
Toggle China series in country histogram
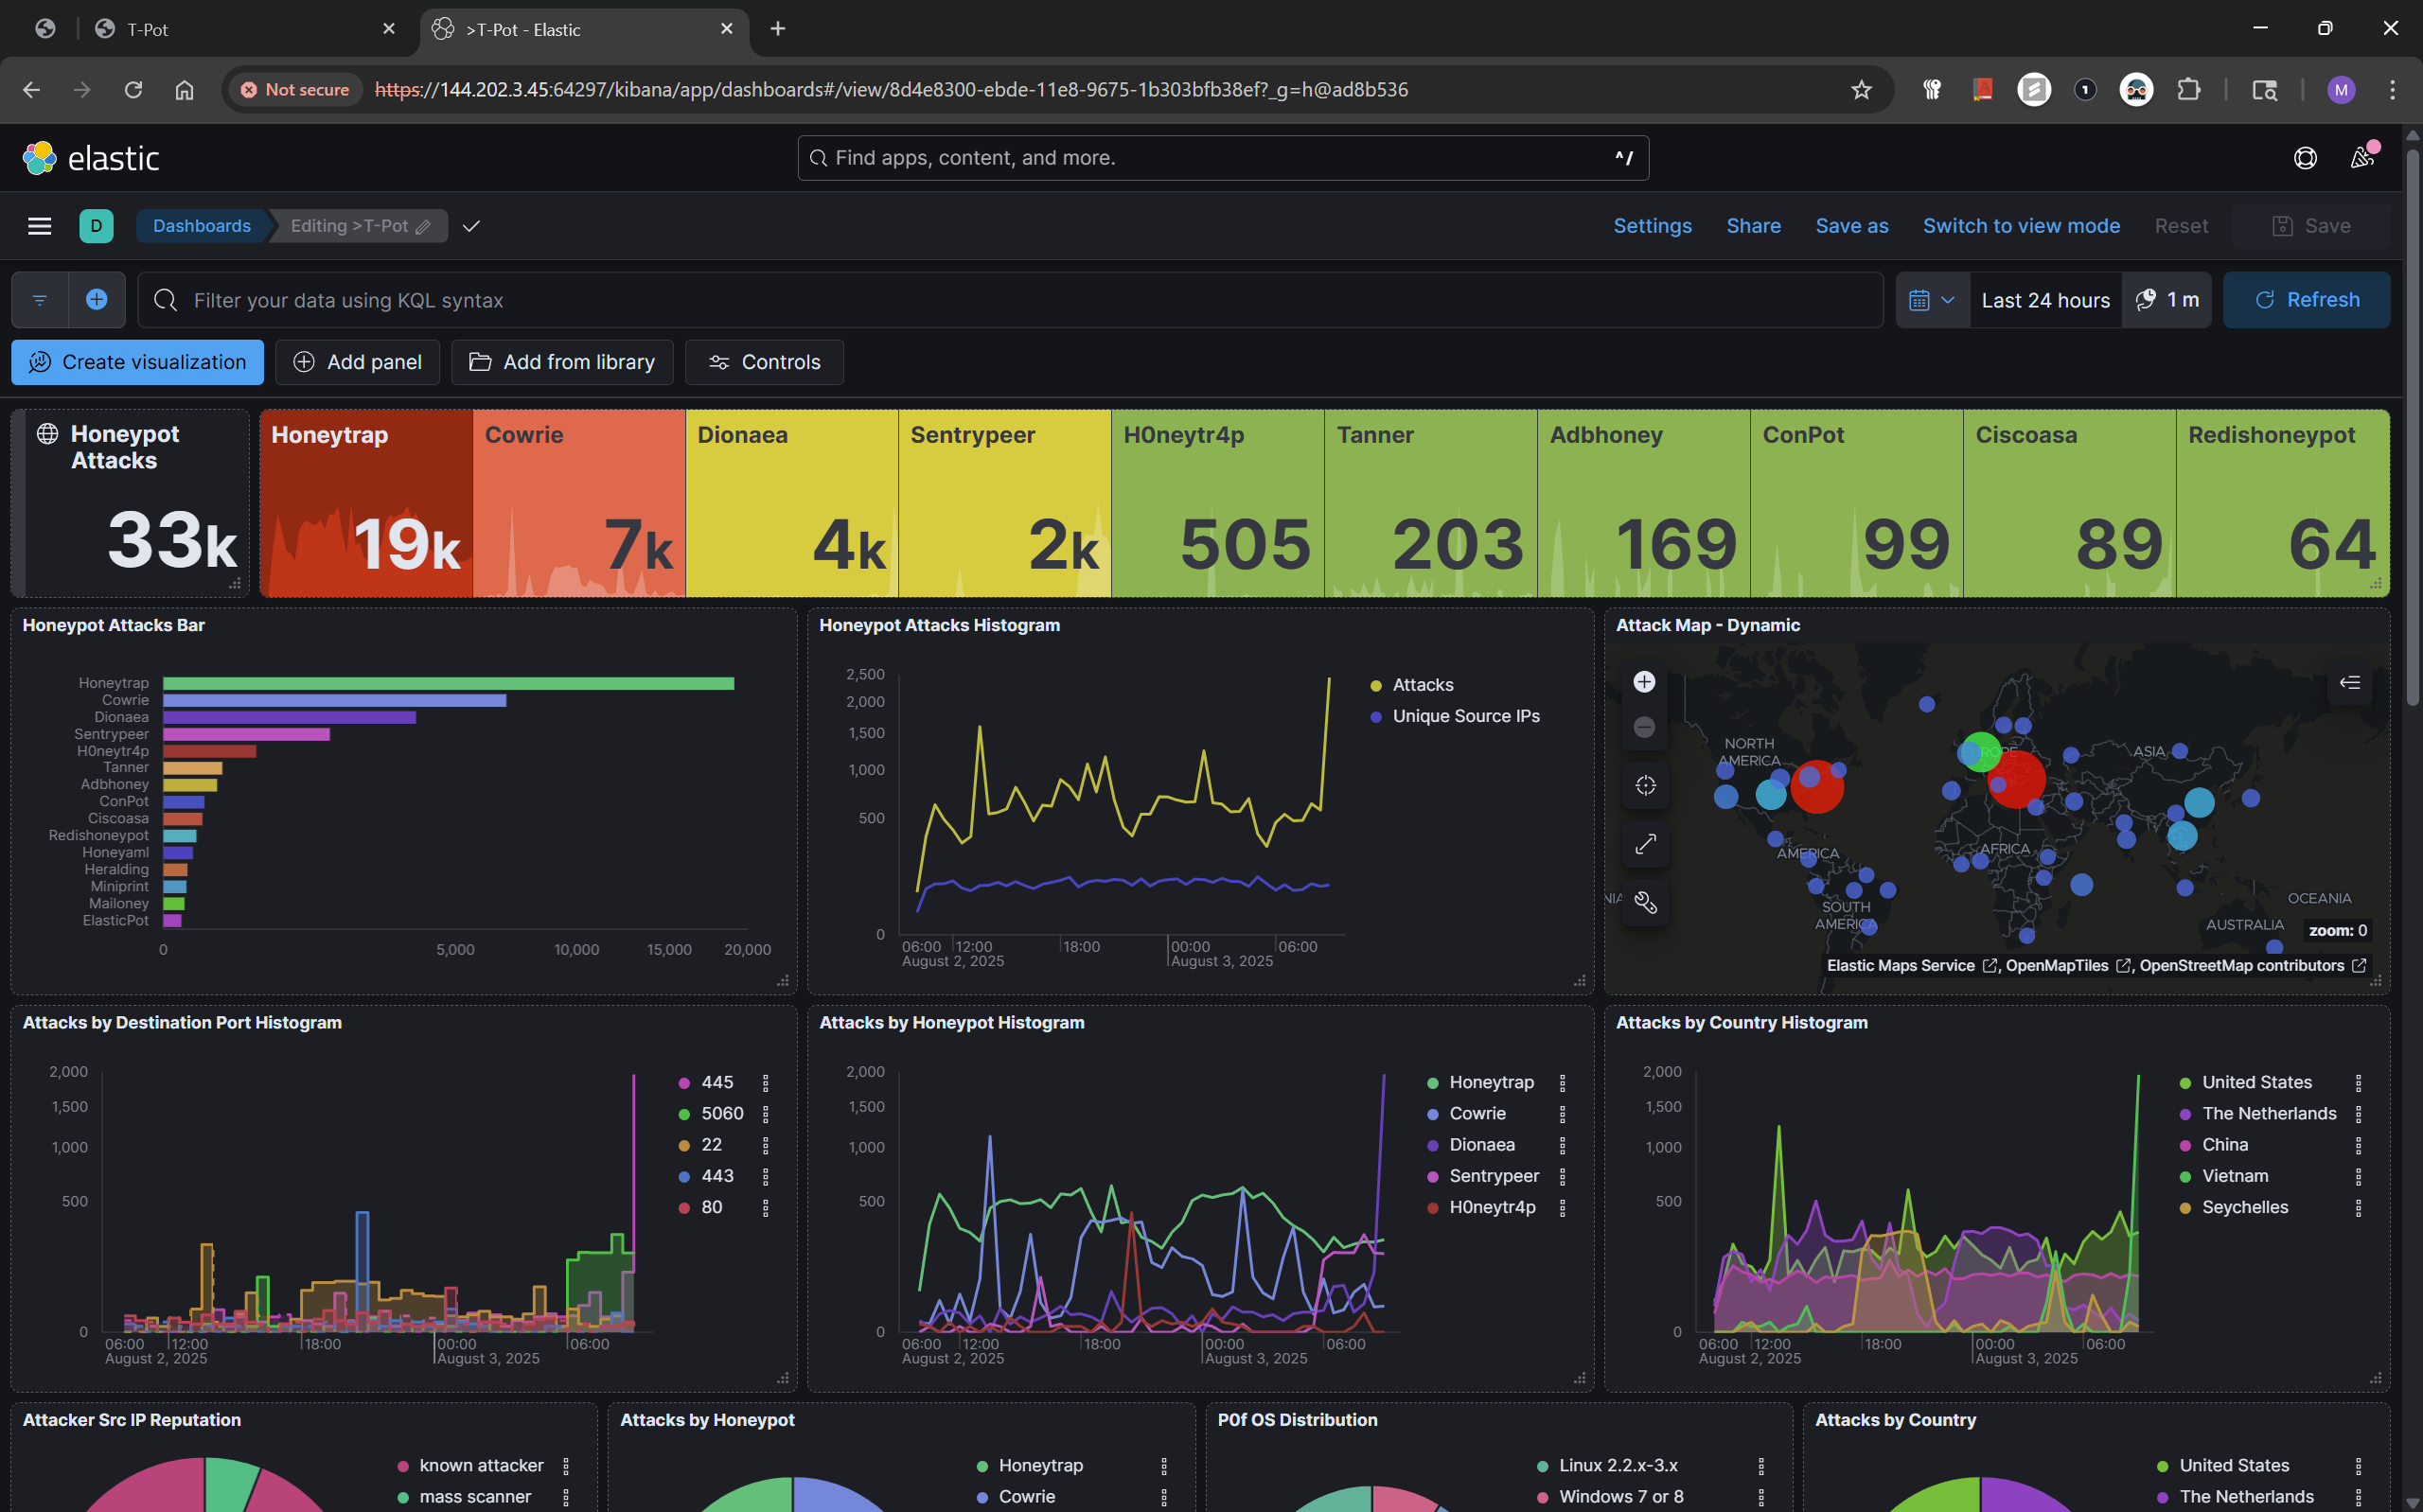click(x=2224, y=1145)
